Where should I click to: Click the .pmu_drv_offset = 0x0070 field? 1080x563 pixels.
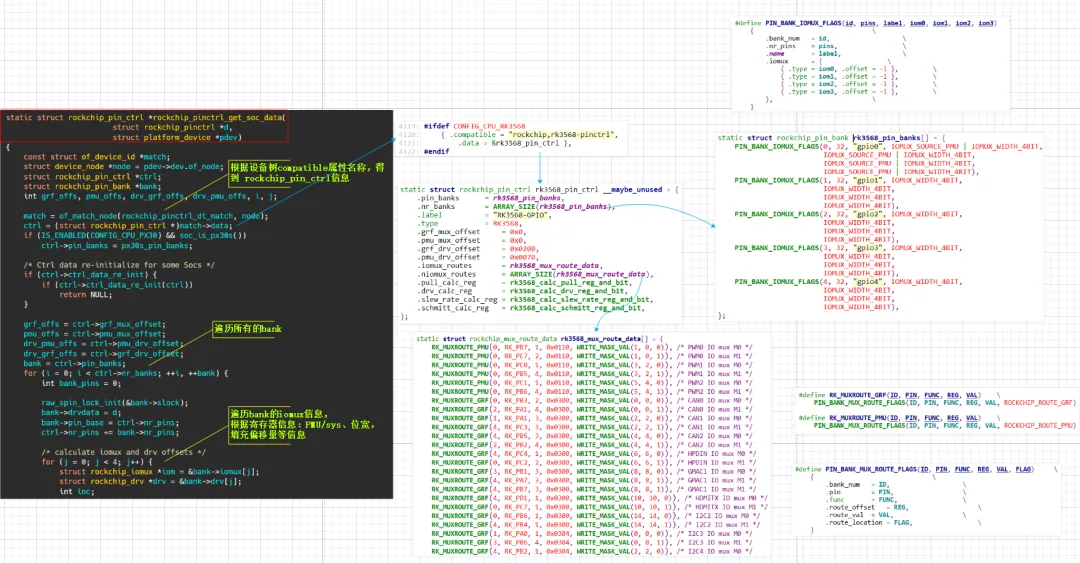pos(477,257)
